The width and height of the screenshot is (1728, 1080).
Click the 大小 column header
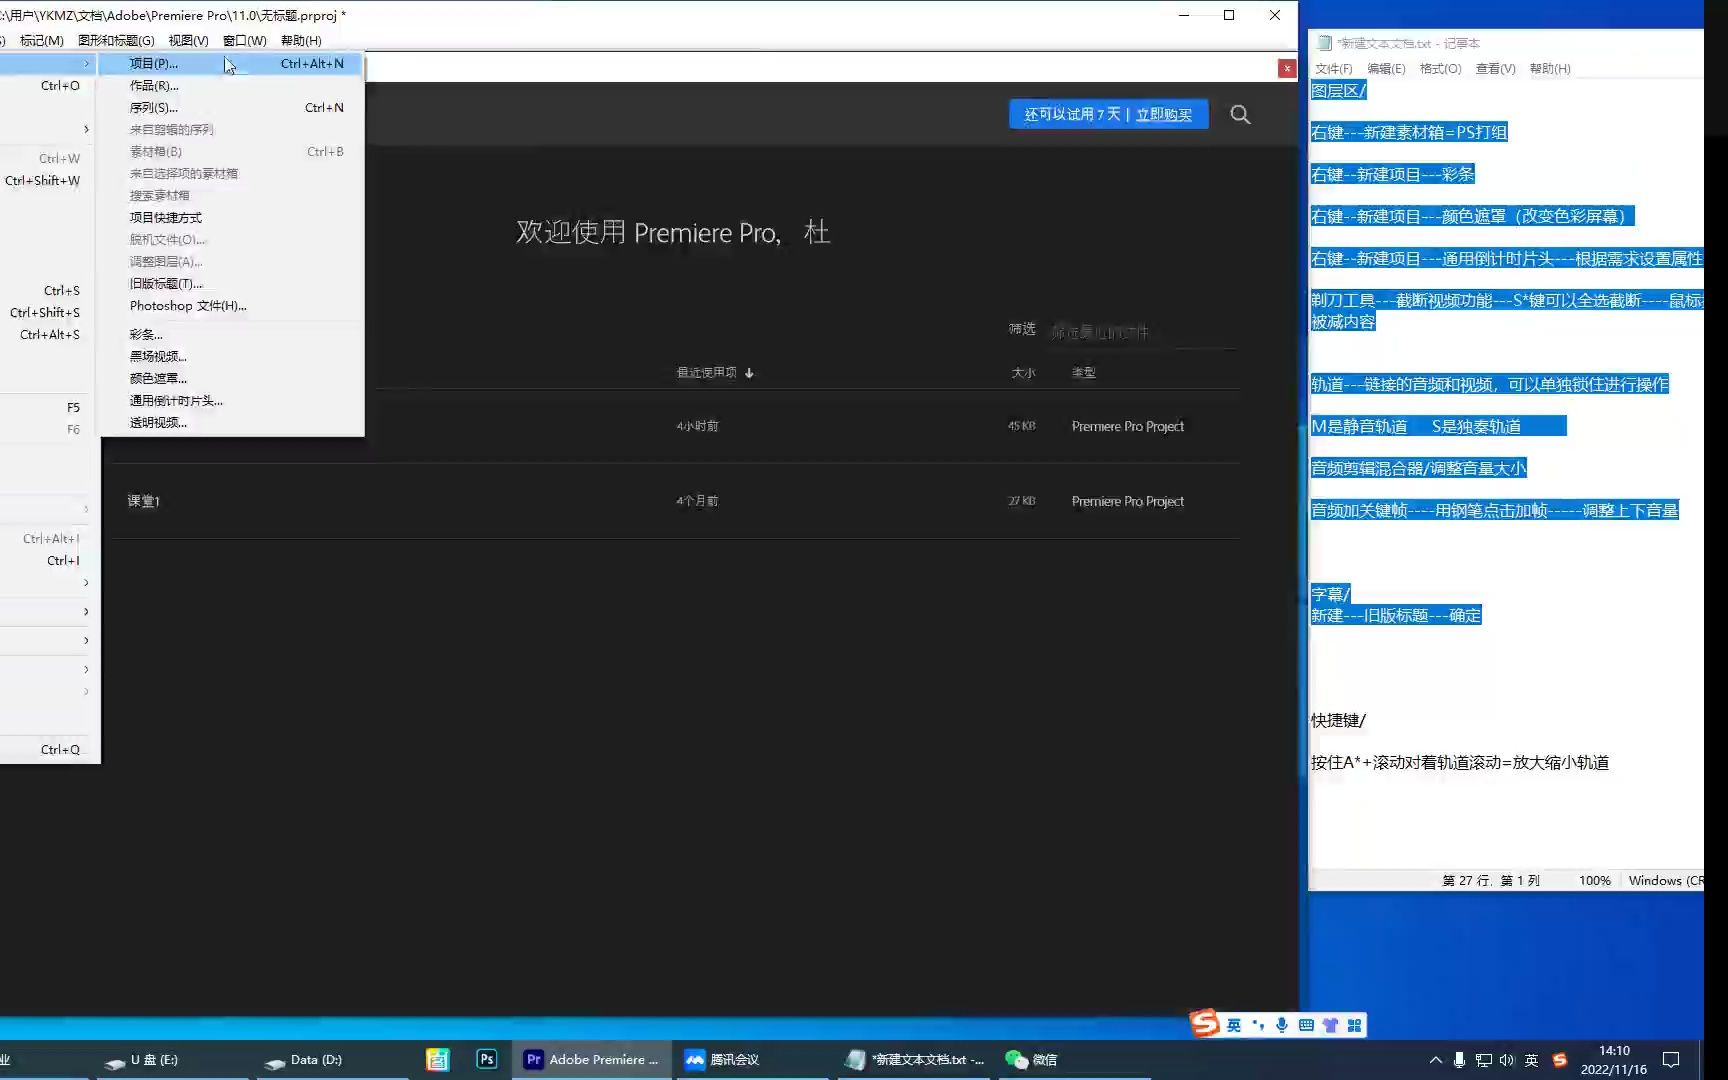tap(1023, 372)
